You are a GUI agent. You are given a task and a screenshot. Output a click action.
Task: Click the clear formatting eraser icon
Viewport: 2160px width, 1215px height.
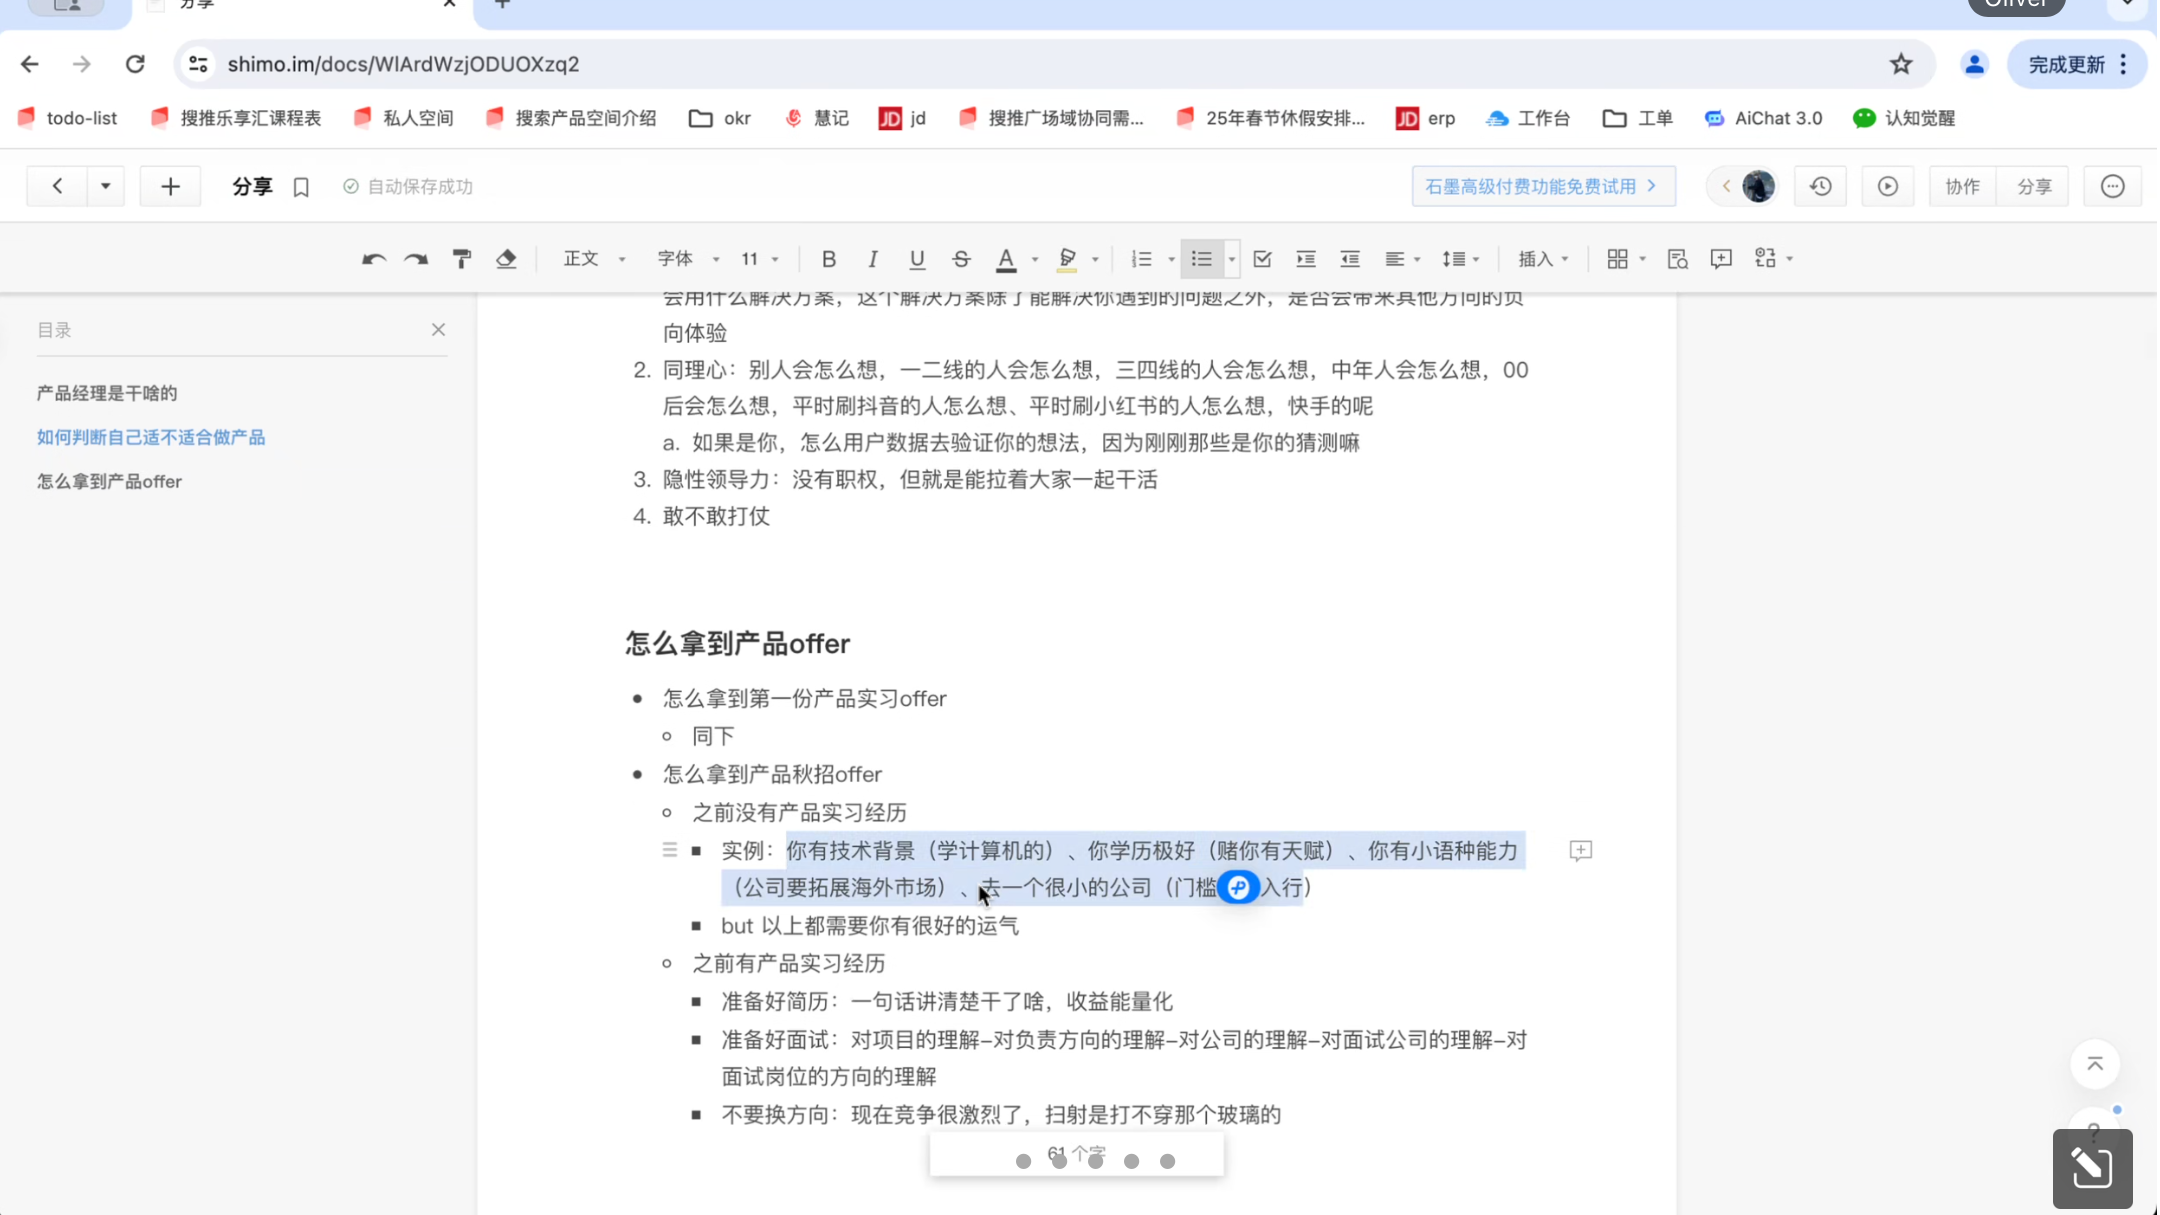click(506, 259)
